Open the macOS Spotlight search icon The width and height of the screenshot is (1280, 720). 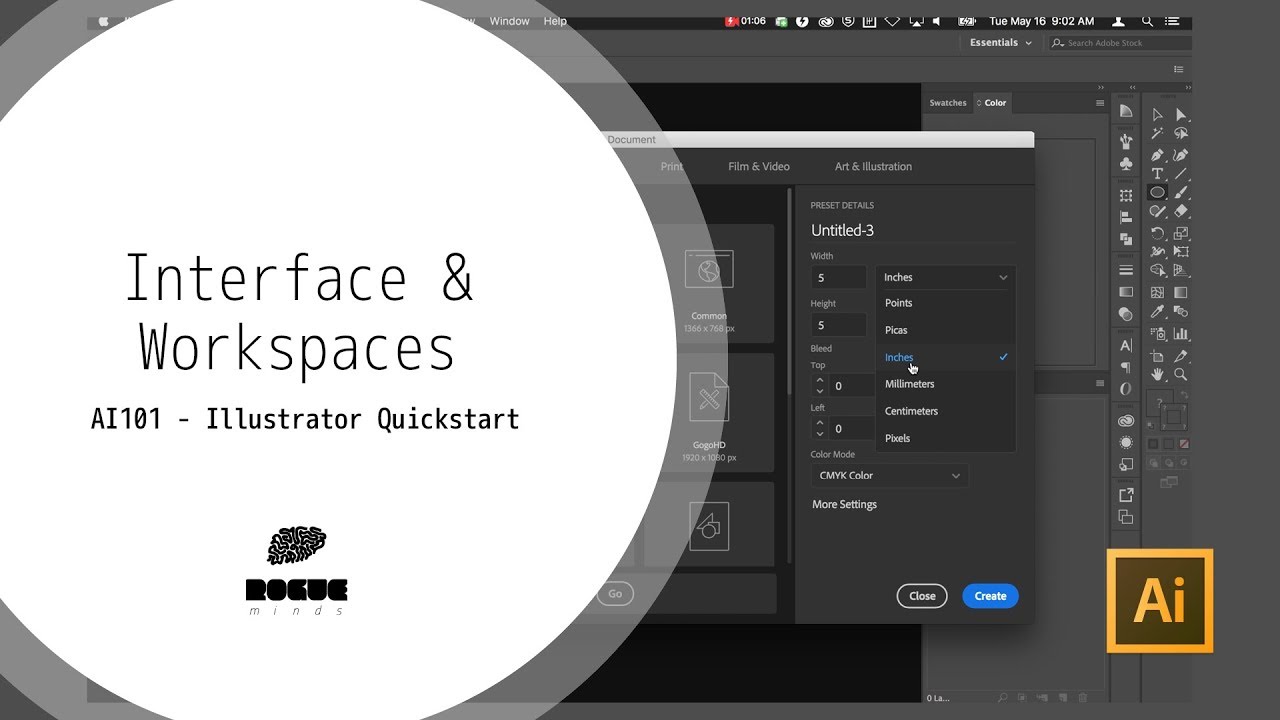click(x=1147, y=21)
